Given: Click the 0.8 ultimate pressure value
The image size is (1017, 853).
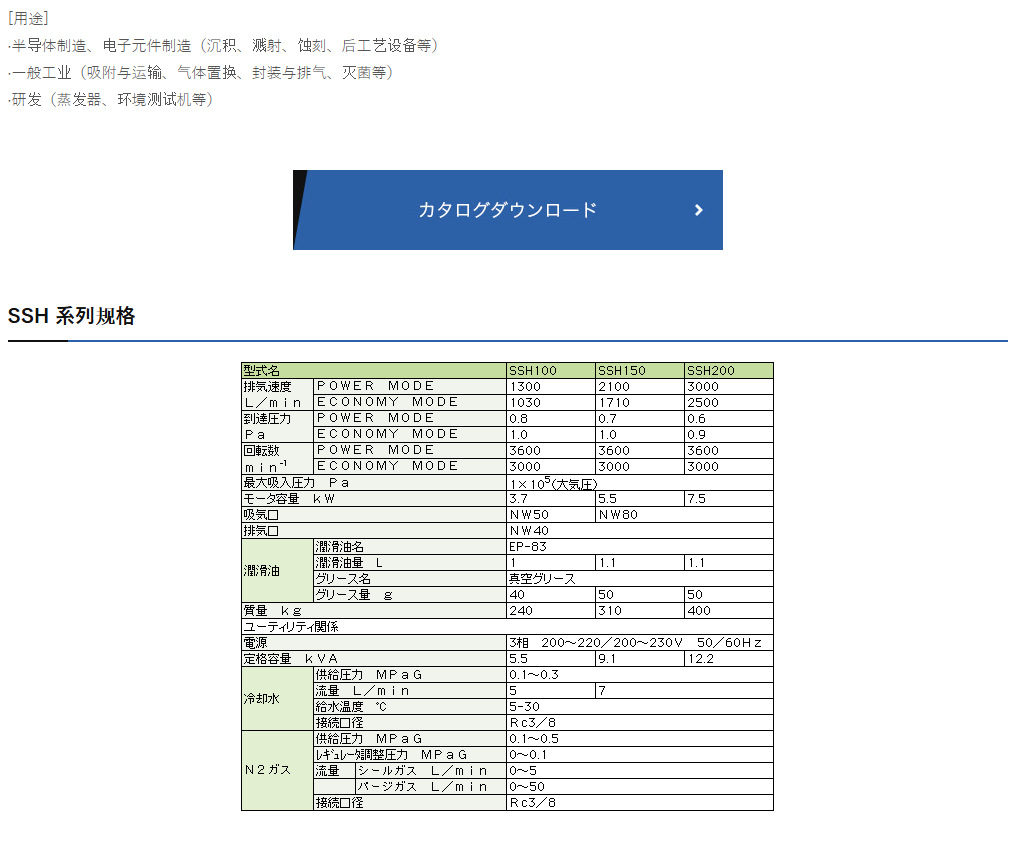Looking at the screenshot, I should (x=550, y=418).
